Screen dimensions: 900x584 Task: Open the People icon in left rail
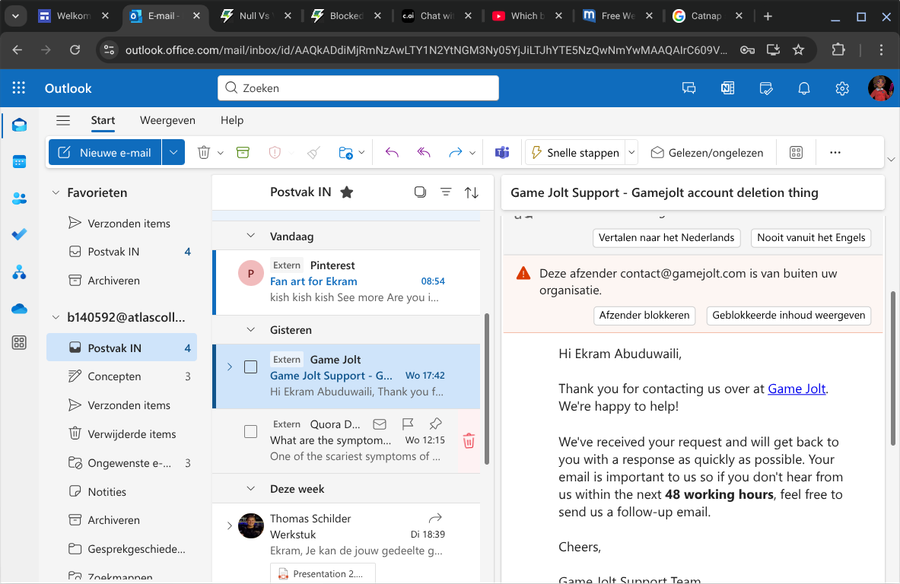(19, 198)
